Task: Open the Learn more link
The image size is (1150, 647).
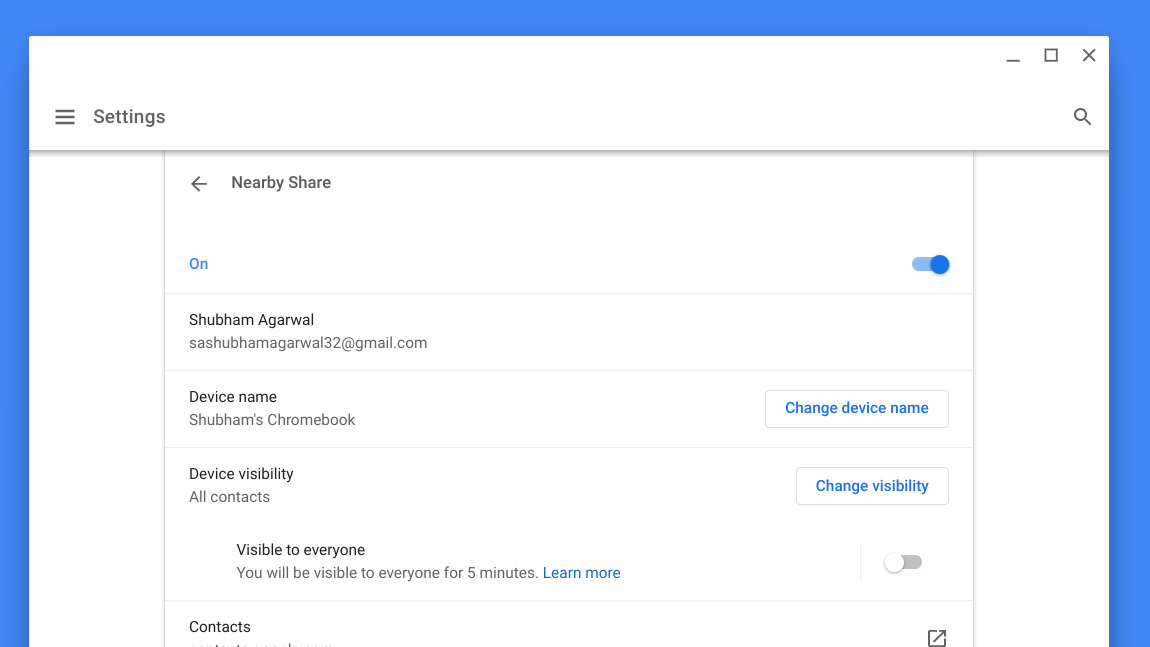Action: (x=582, y=573)
